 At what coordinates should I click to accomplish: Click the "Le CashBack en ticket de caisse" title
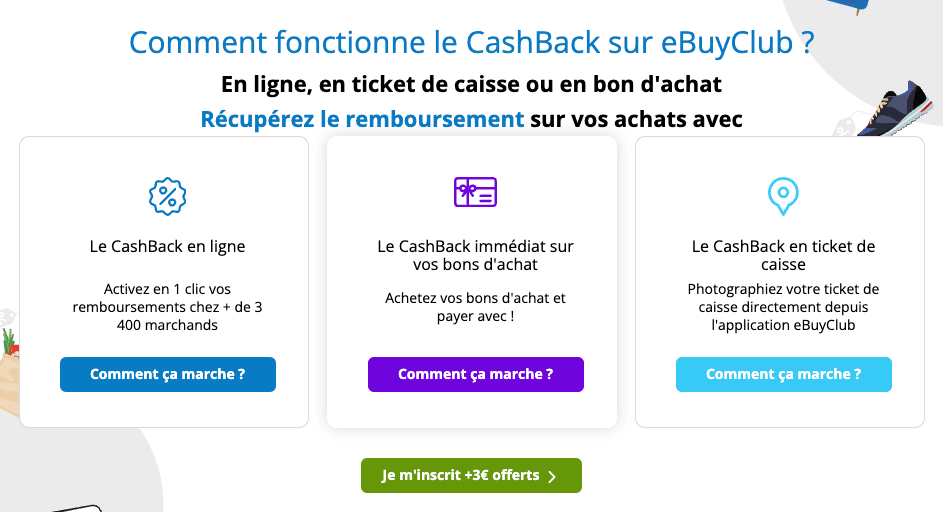pos(783,255)
